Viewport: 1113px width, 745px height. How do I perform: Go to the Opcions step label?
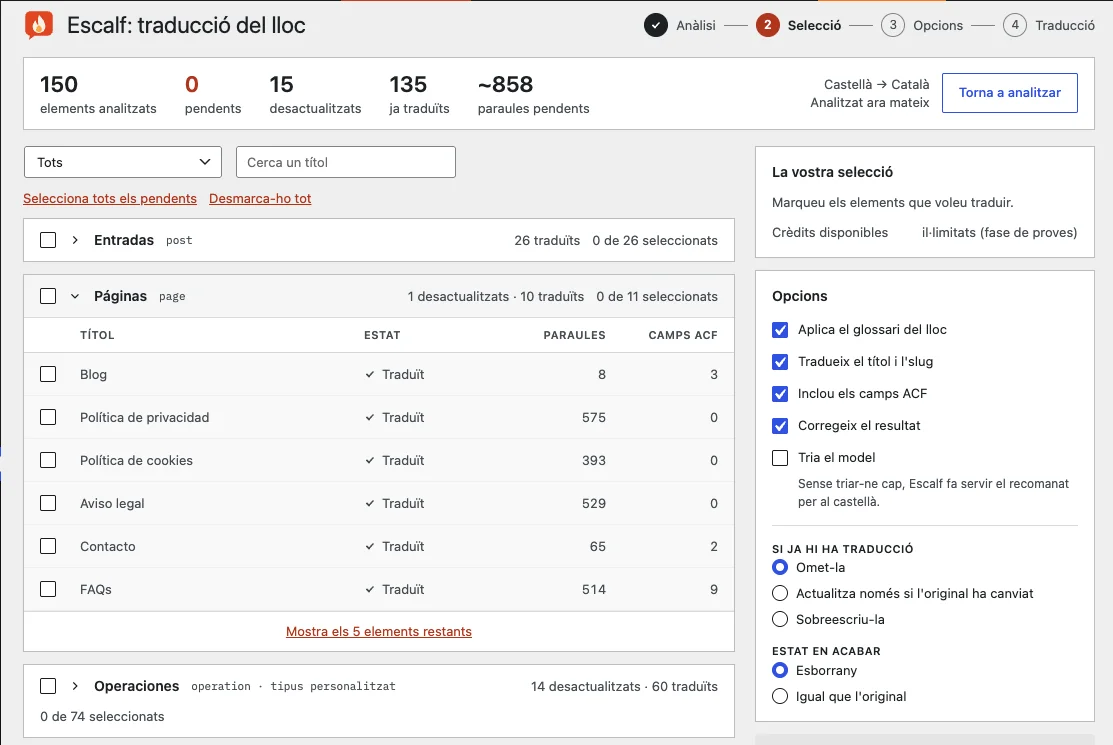[x=938, y=26]
